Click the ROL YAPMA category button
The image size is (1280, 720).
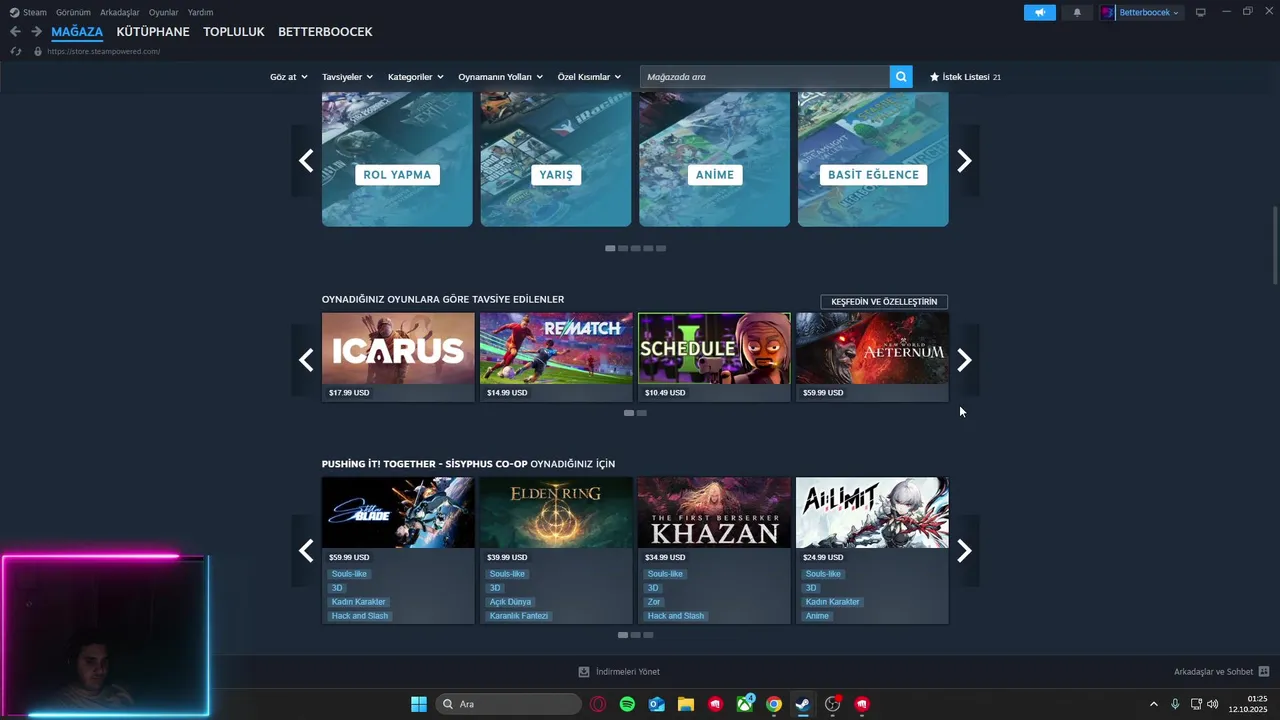(397, 174)
